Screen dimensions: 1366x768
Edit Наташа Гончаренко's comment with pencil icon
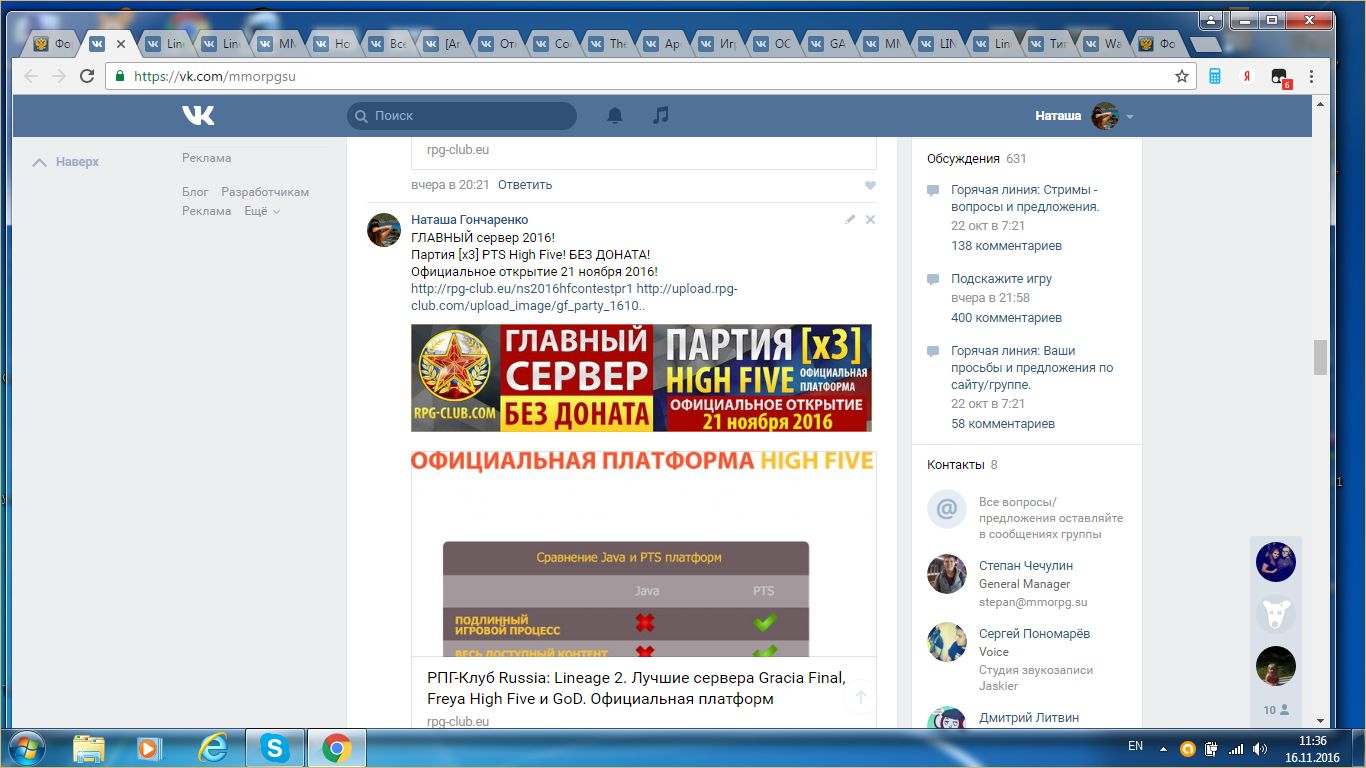(x=850, y=219)
